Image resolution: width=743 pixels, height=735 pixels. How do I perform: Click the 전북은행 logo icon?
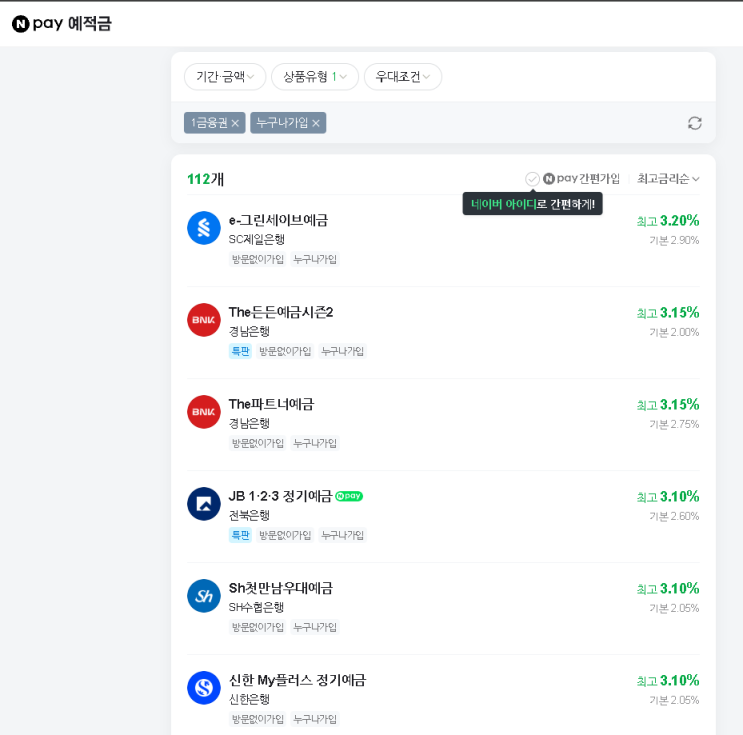click(204, 504)
